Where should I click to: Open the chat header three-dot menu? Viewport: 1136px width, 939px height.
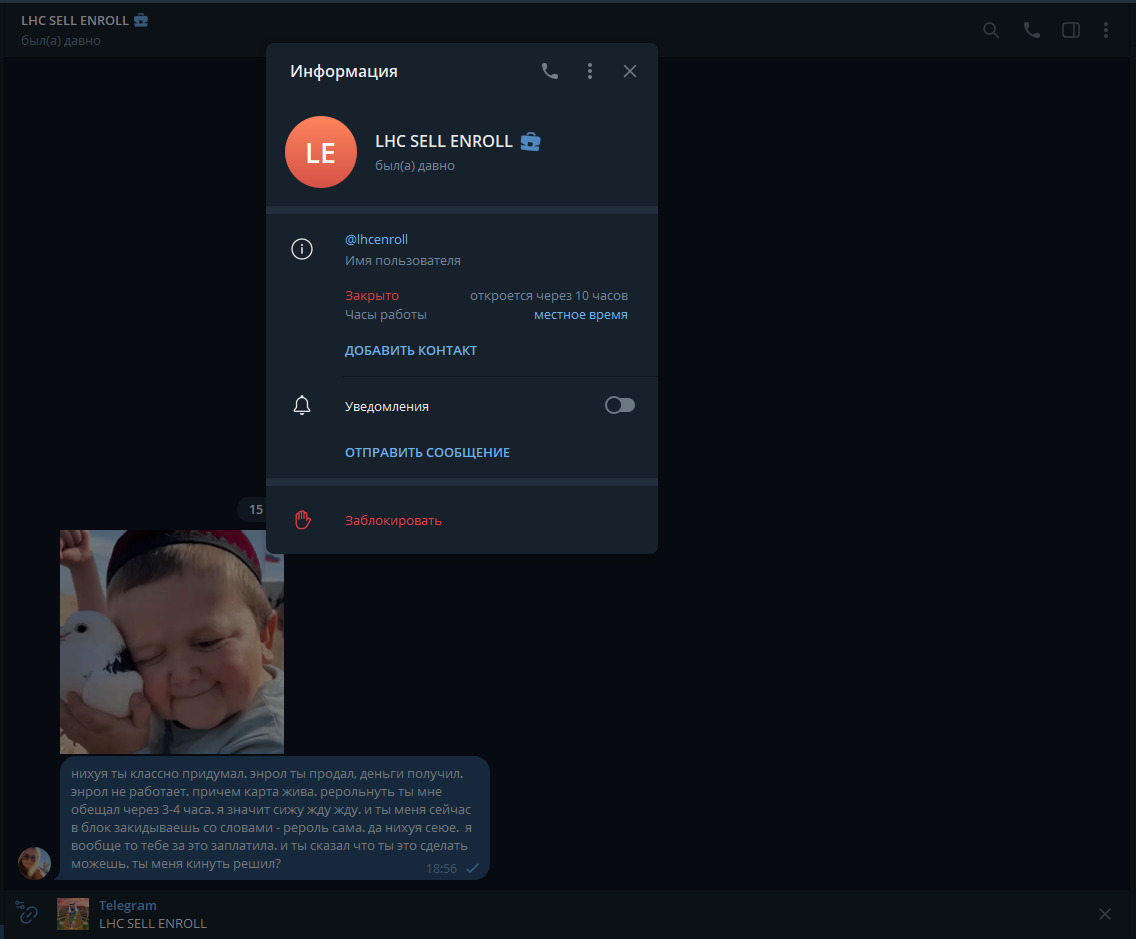tap(1105, 30)
